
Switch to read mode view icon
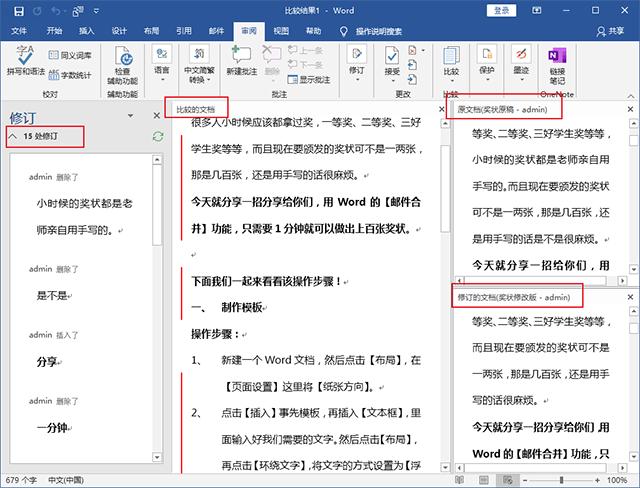click(x=460, y=480)
